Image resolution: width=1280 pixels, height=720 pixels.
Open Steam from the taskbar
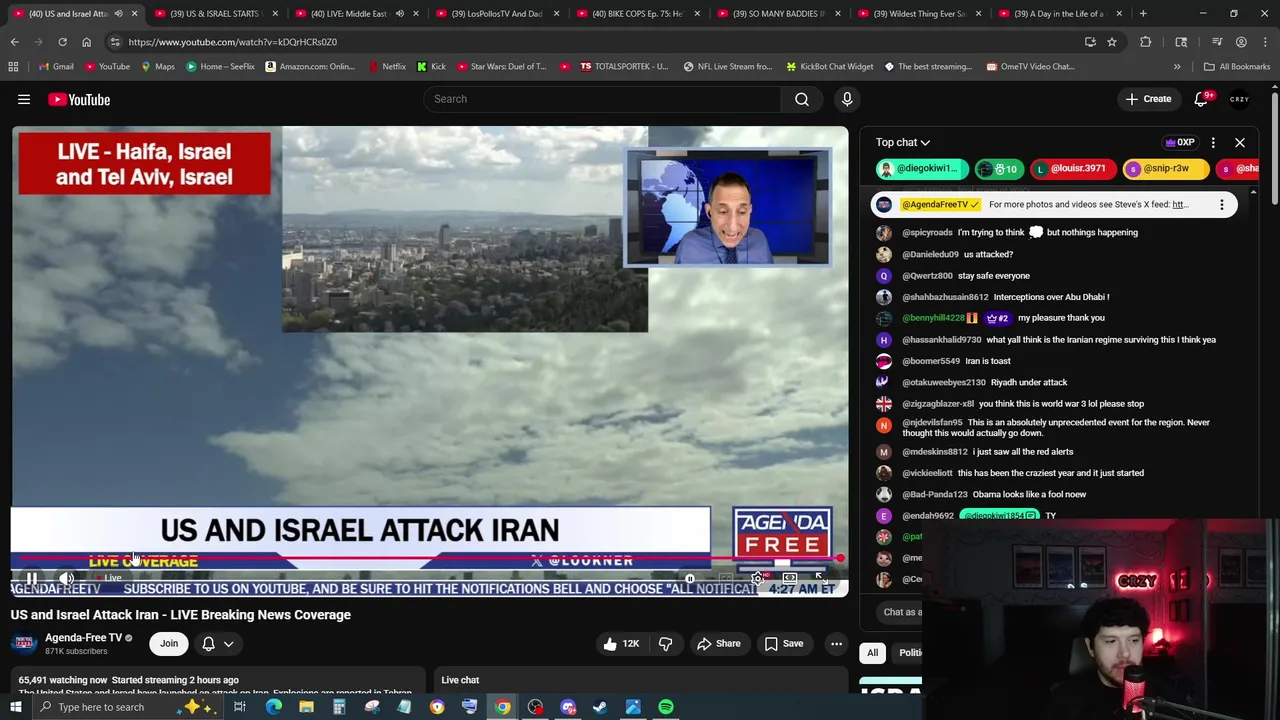click(x=600, y=707)
